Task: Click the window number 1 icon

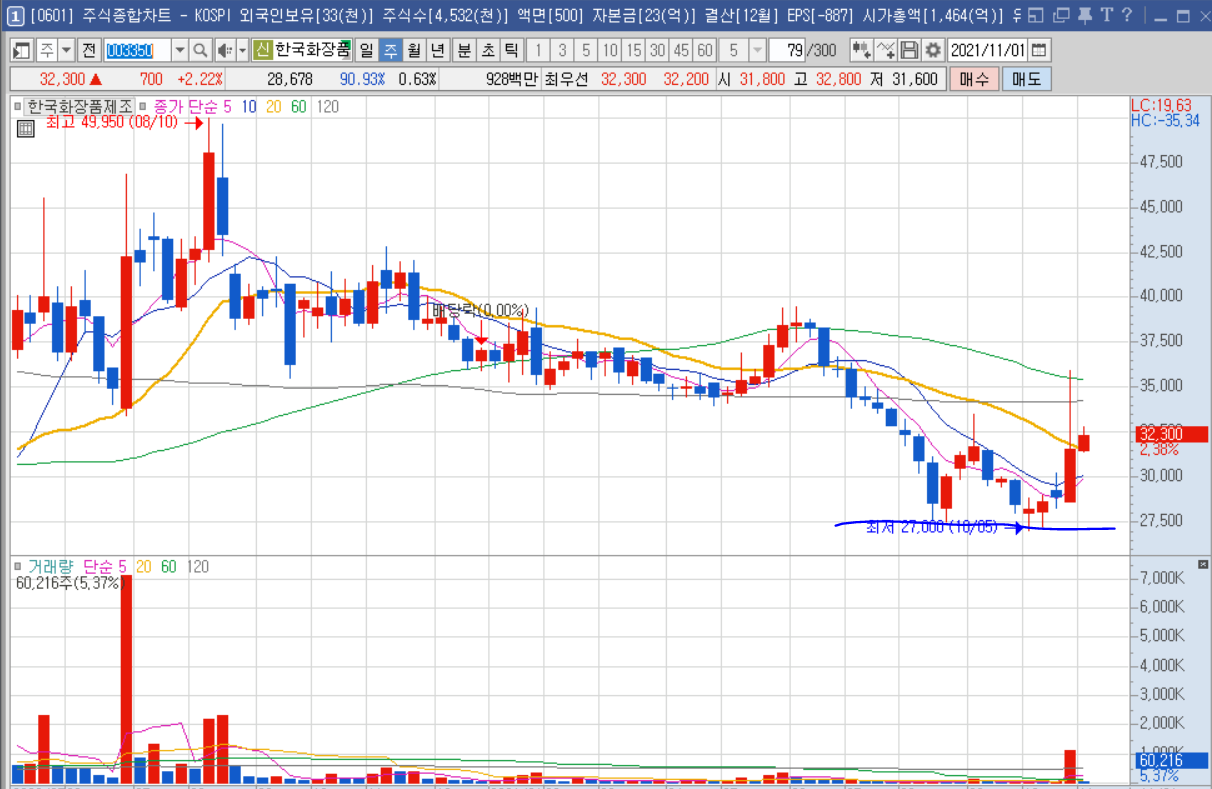Action: click(x=16, y=16)
